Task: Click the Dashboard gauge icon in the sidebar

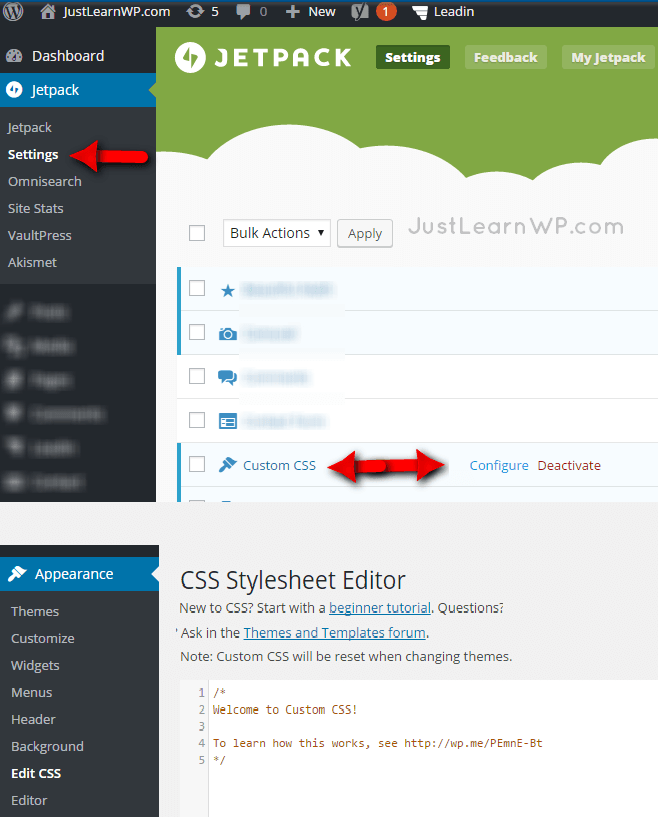Action: [x=14, y=56]
